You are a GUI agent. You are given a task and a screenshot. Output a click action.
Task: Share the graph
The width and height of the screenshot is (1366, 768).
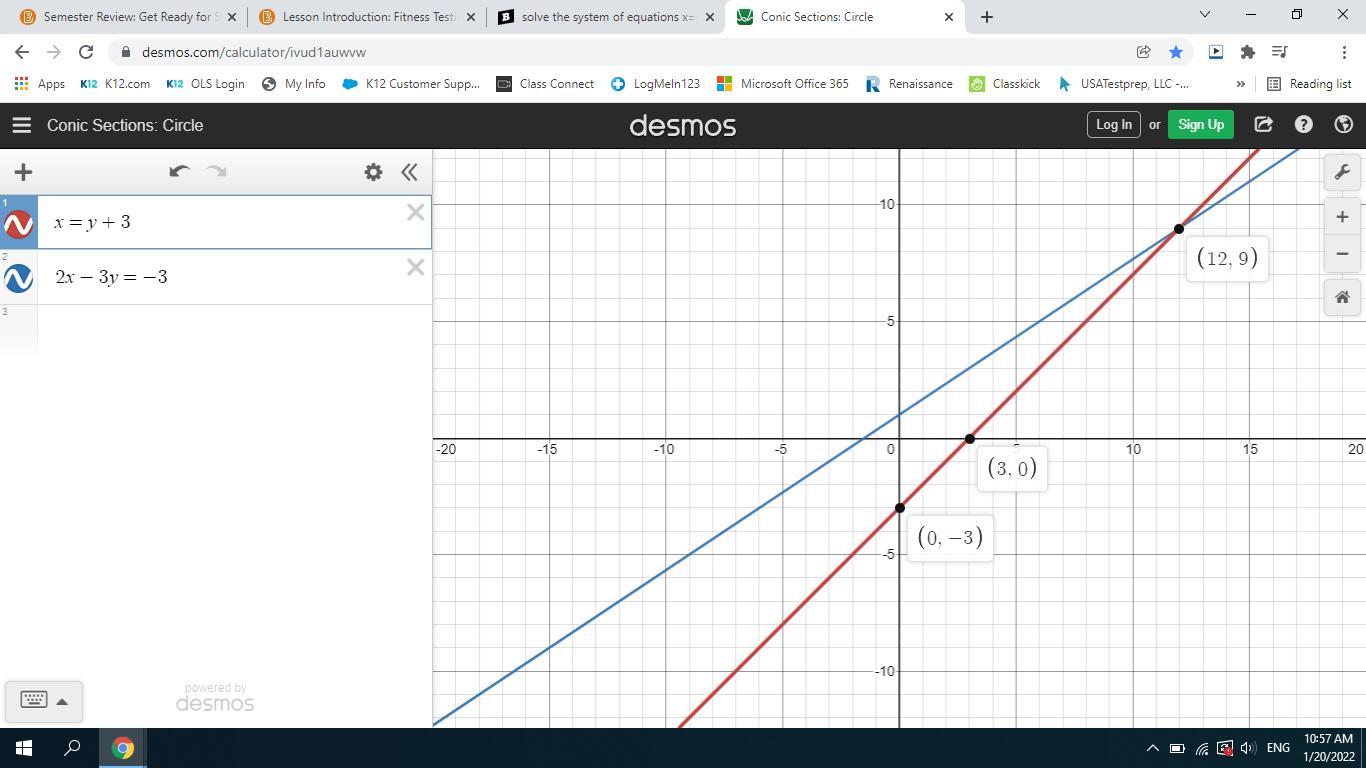click(1264, 125)
